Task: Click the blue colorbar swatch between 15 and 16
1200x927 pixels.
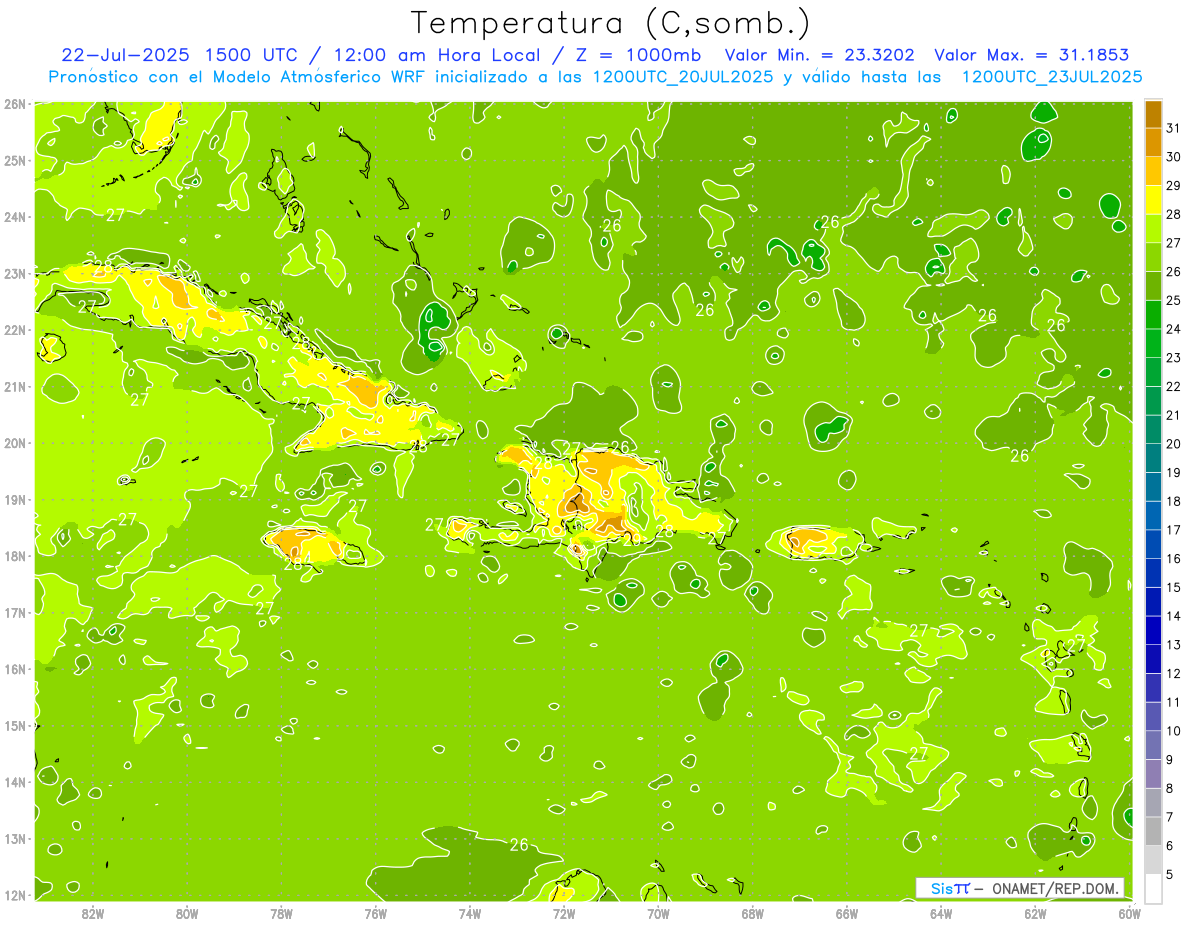Action: click(x=1153, y=572)
